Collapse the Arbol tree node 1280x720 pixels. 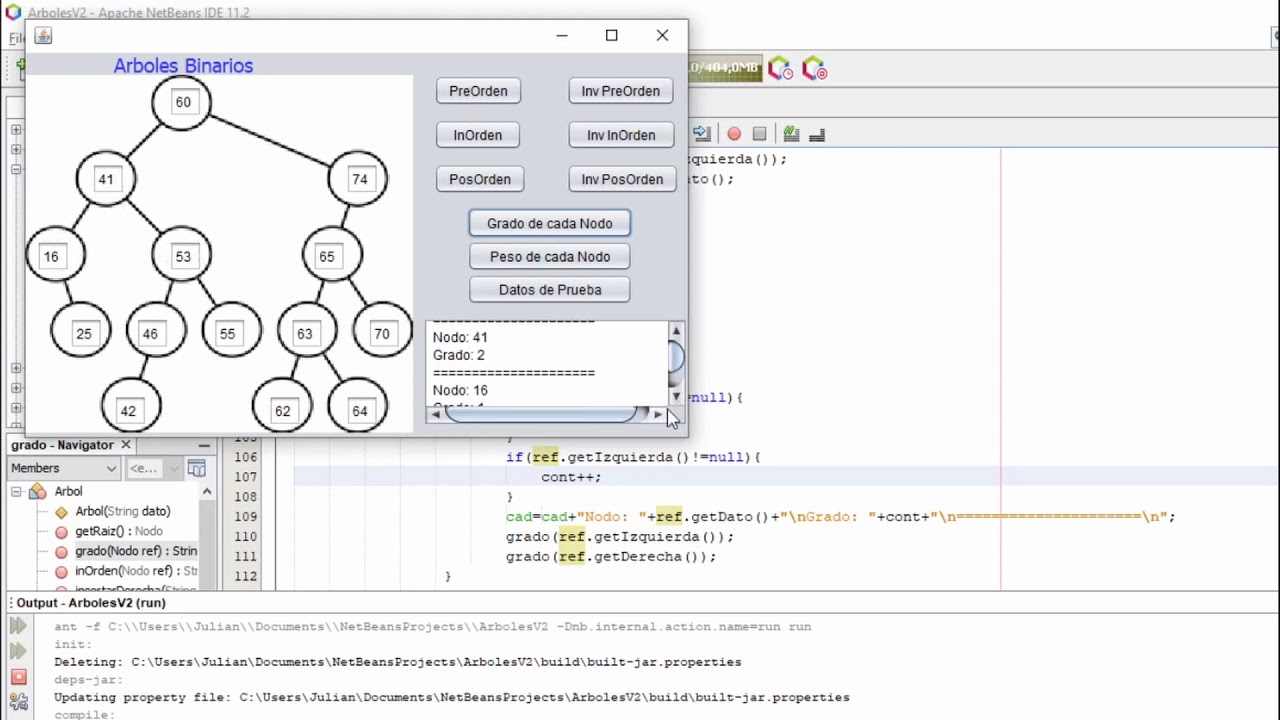coord(17,491)
